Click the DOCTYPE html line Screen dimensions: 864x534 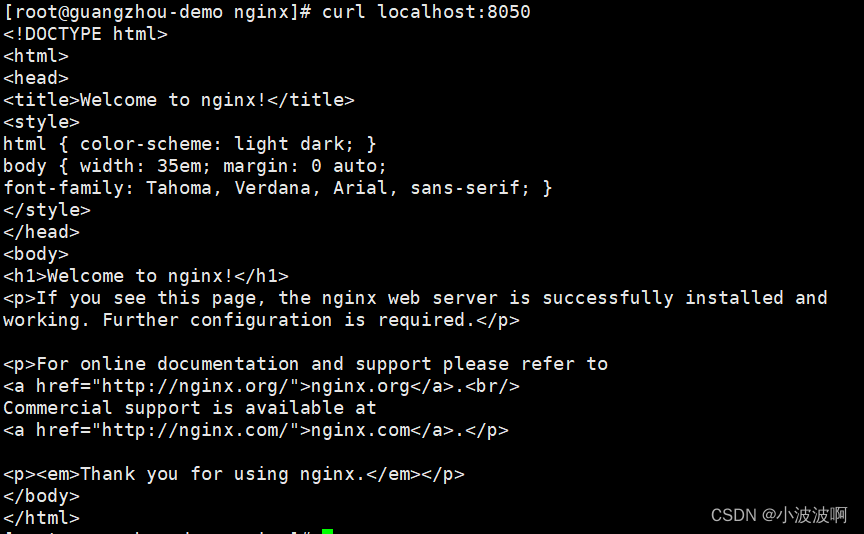click(85, 34)
